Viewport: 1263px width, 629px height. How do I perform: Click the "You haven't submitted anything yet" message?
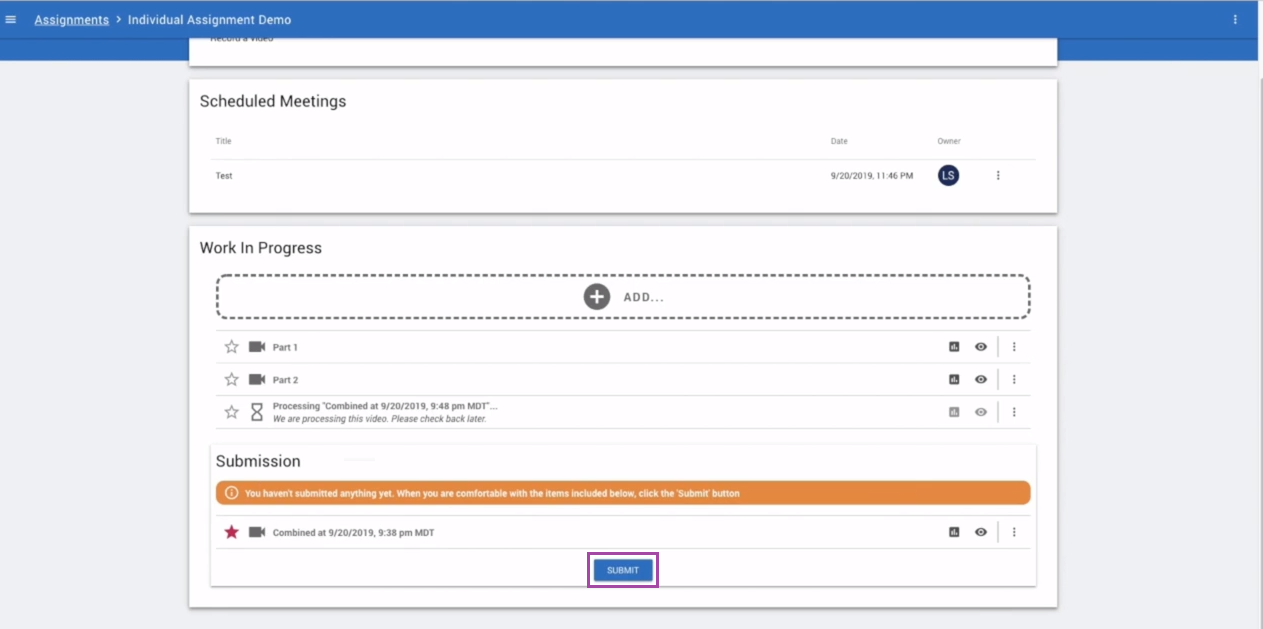pos(492,494)
